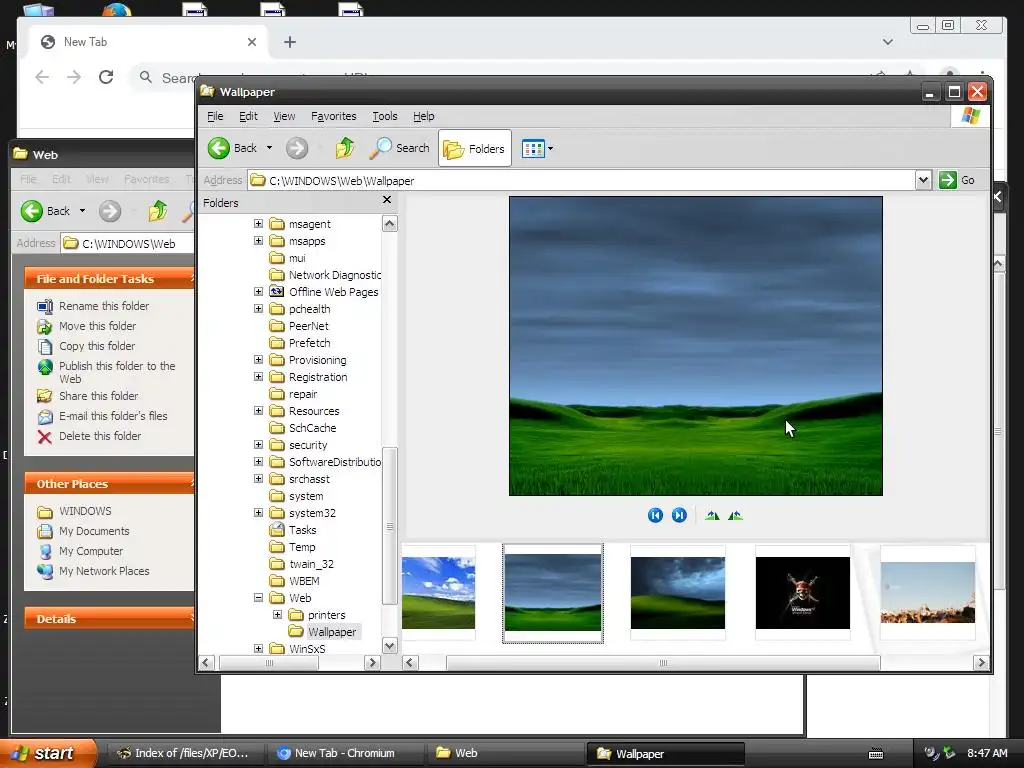The height and width of the screenshot is (768, 1024).
Task: Show previous image in filmstrip
Action: [x=655, y=515]
